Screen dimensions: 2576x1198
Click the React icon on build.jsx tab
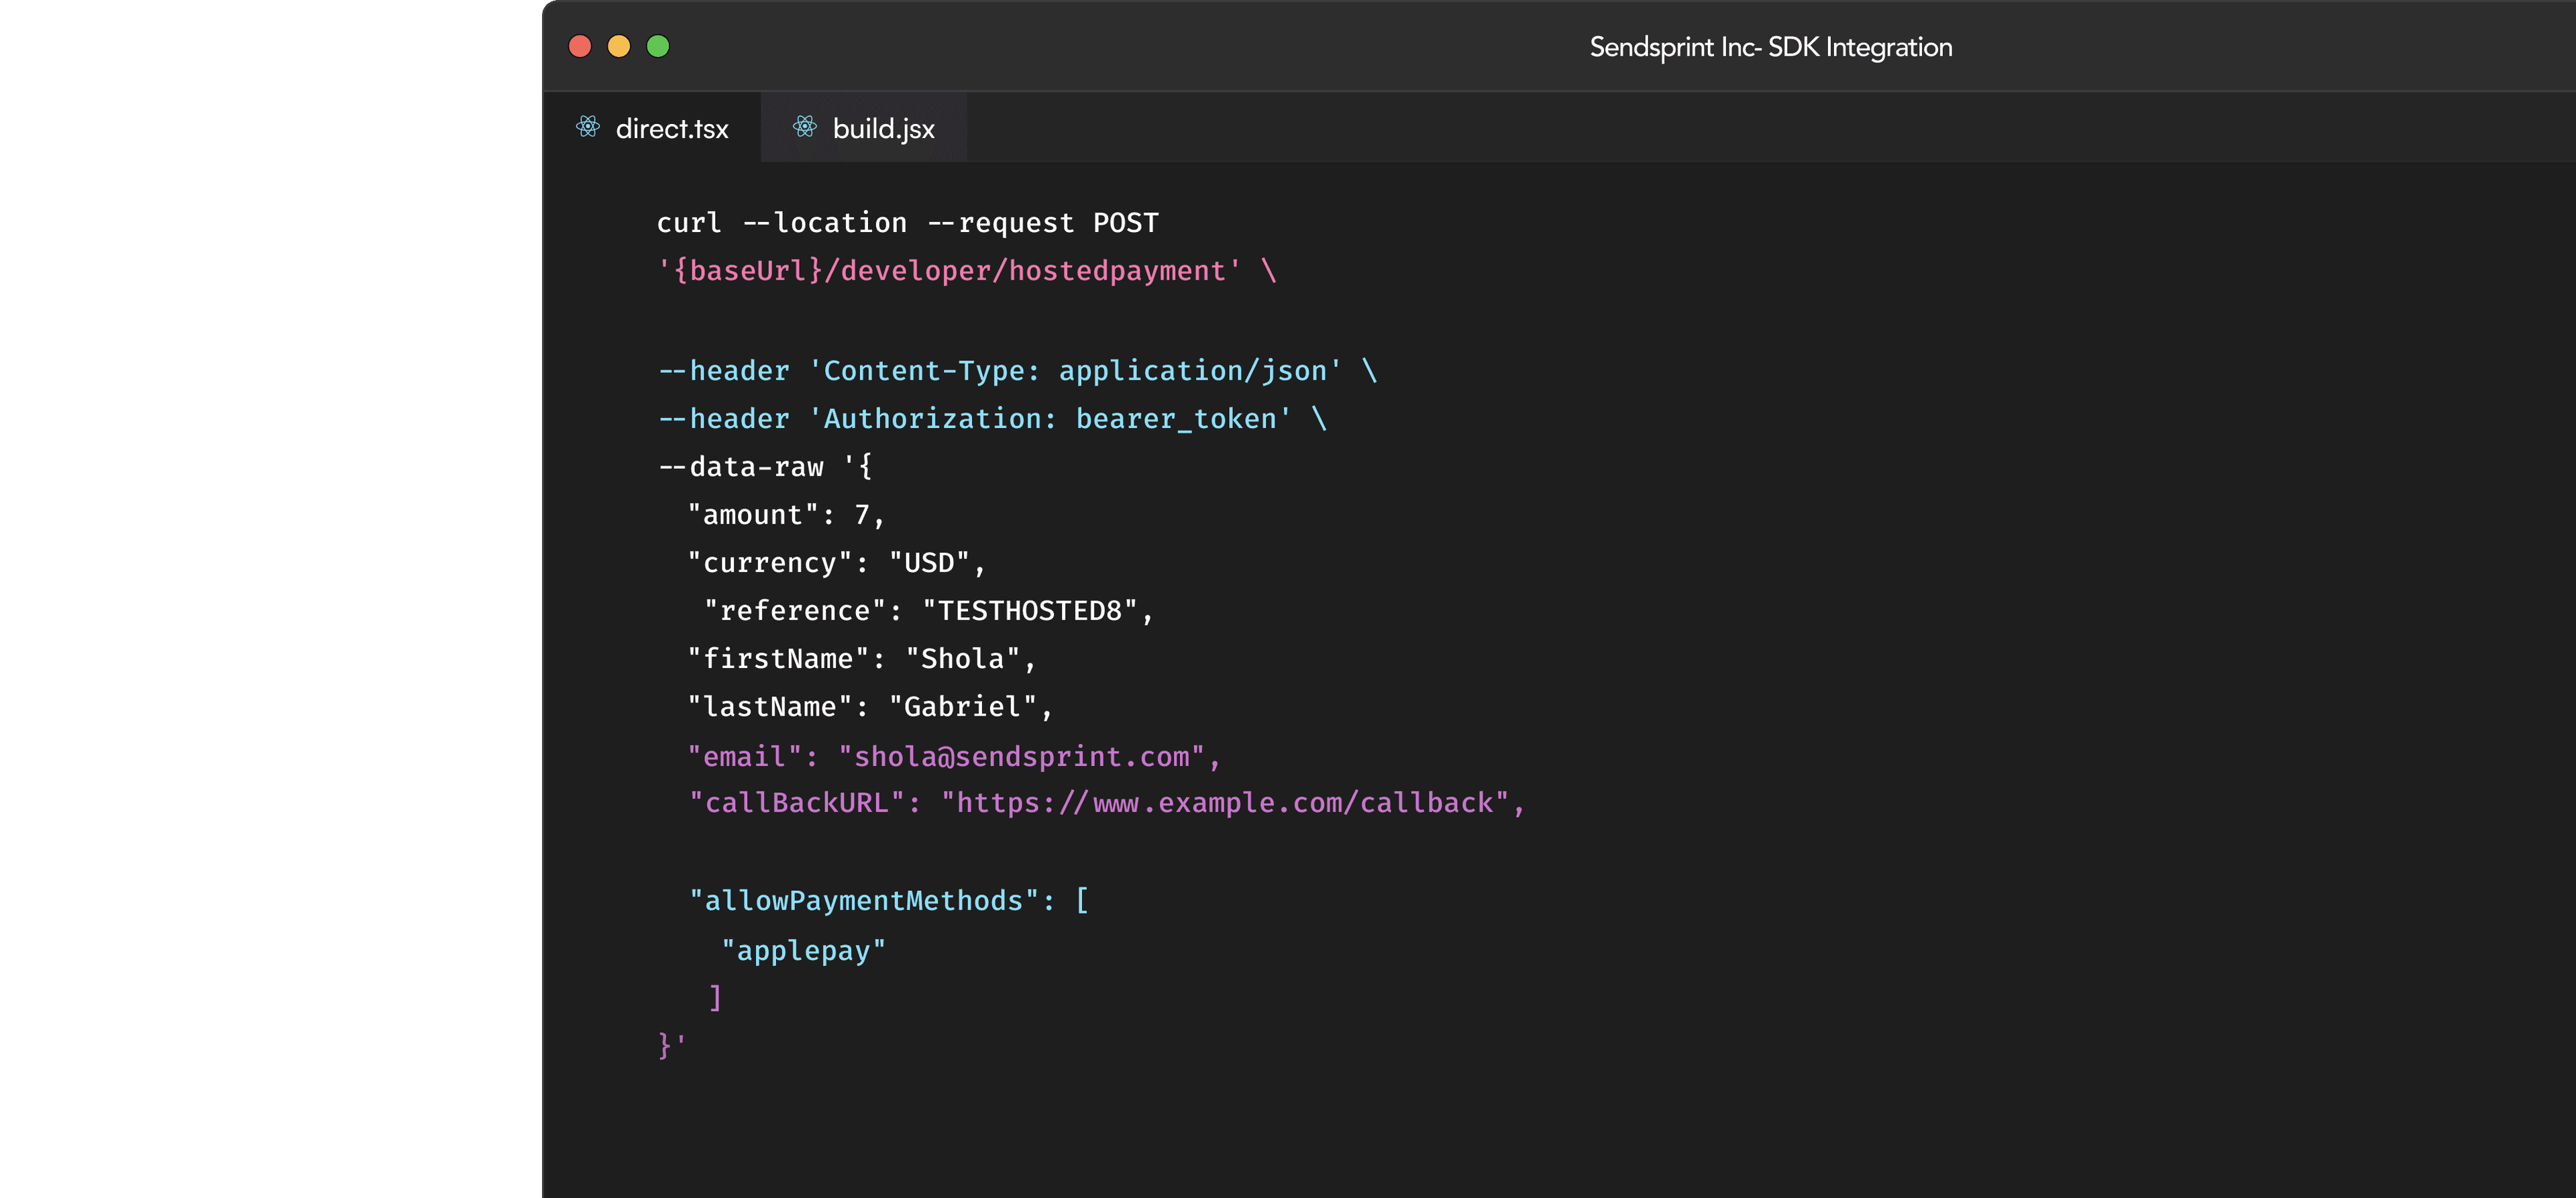pyautogui.click(x=805, y=127)
